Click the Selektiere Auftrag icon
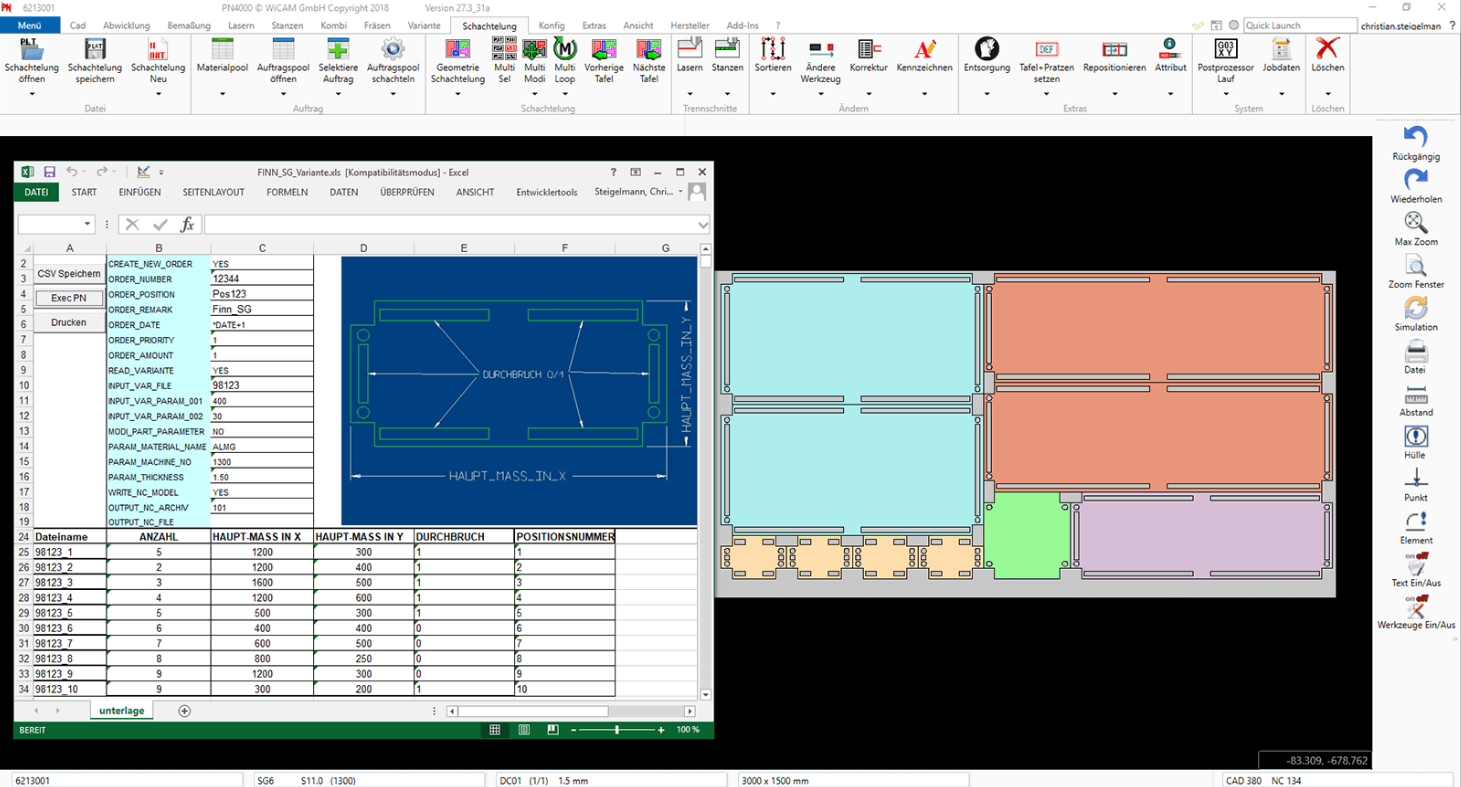The height and width of the screenshot is (787, 1461). [x=338, y=48]
